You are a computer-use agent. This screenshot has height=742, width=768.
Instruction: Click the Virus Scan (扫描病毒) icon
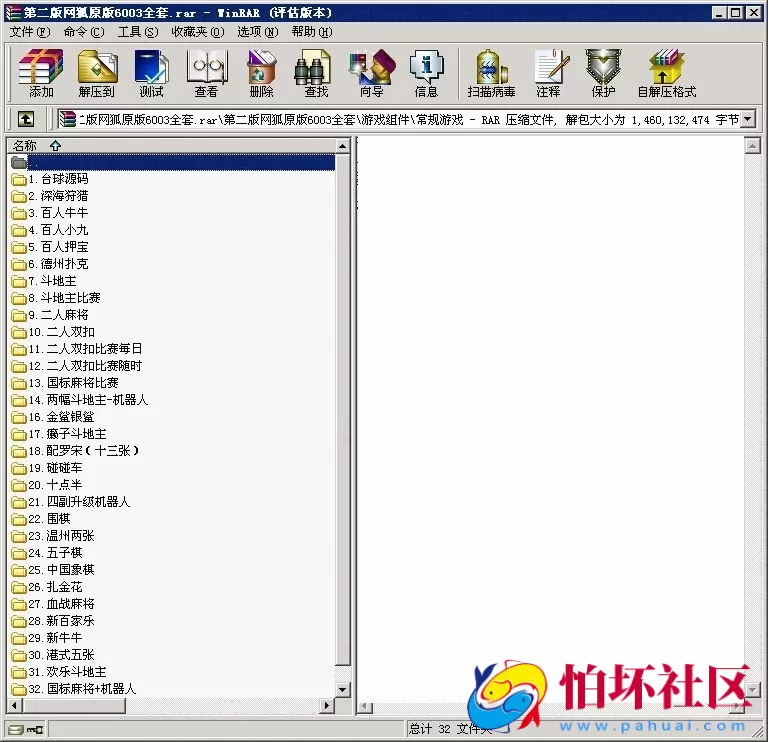tap(491, 72)
